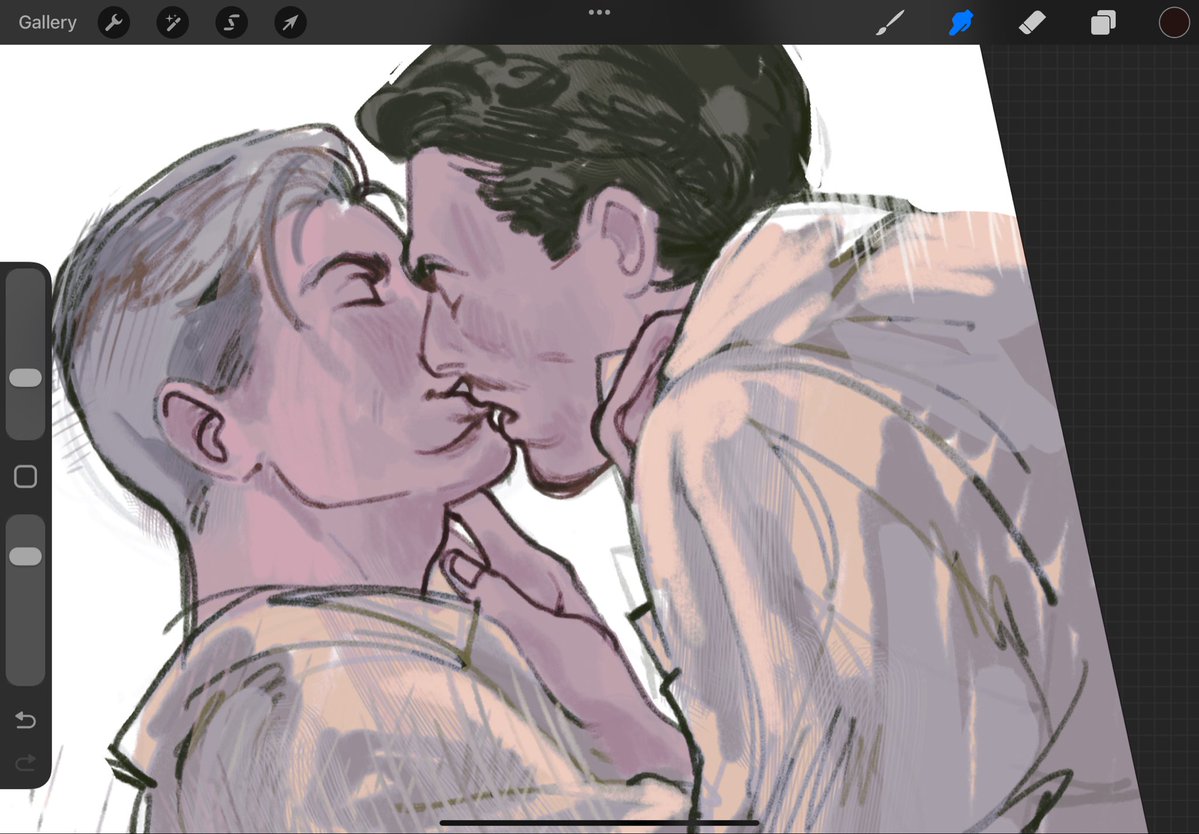
Task: Return to the Gallery
Action: tap(47, 22)
